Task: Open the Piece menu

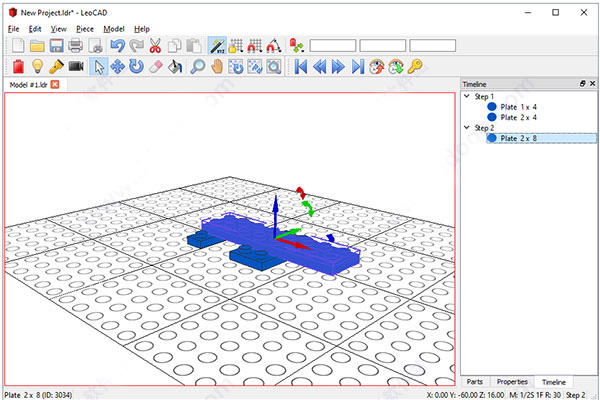Action: tap(85, 29)
